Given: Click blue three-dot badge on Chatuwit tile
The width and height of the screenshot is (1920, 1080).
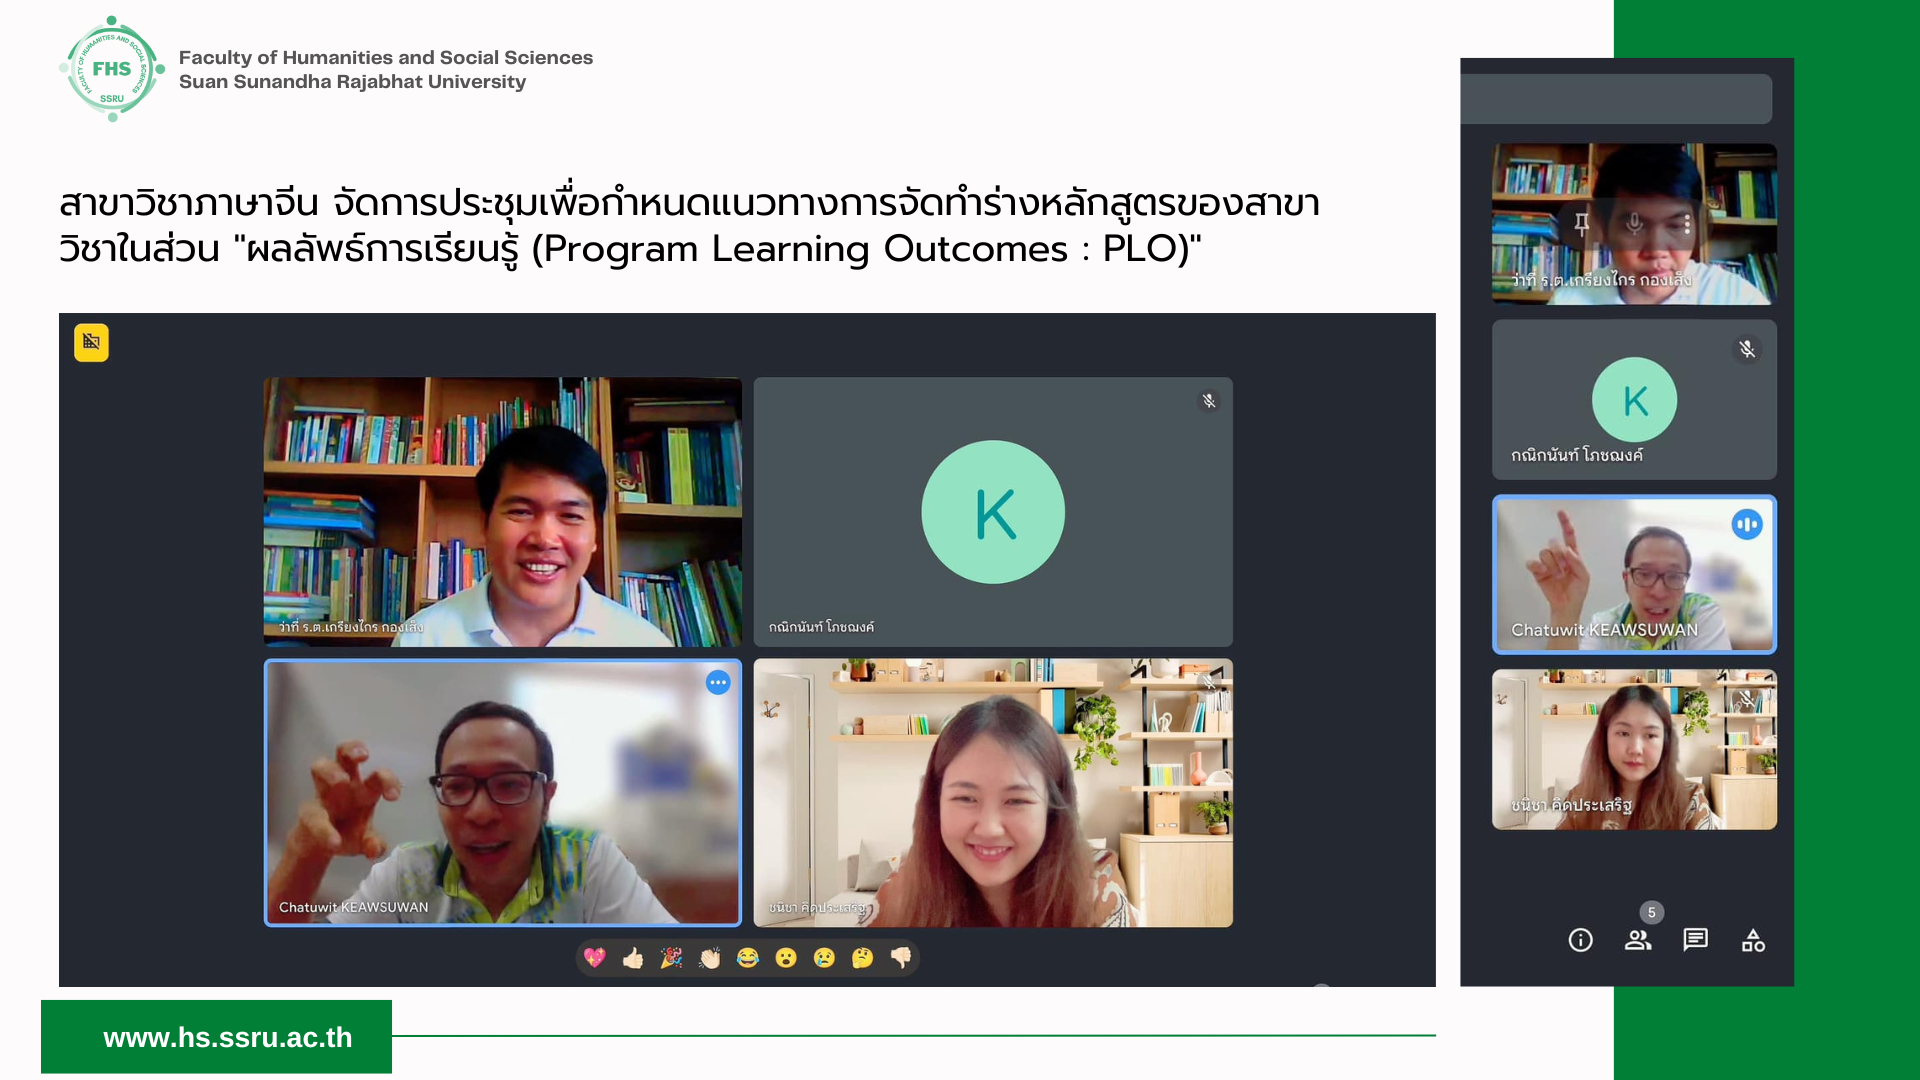Looking at the screenshot, I should pyautogui.click(x=718, y=683).
